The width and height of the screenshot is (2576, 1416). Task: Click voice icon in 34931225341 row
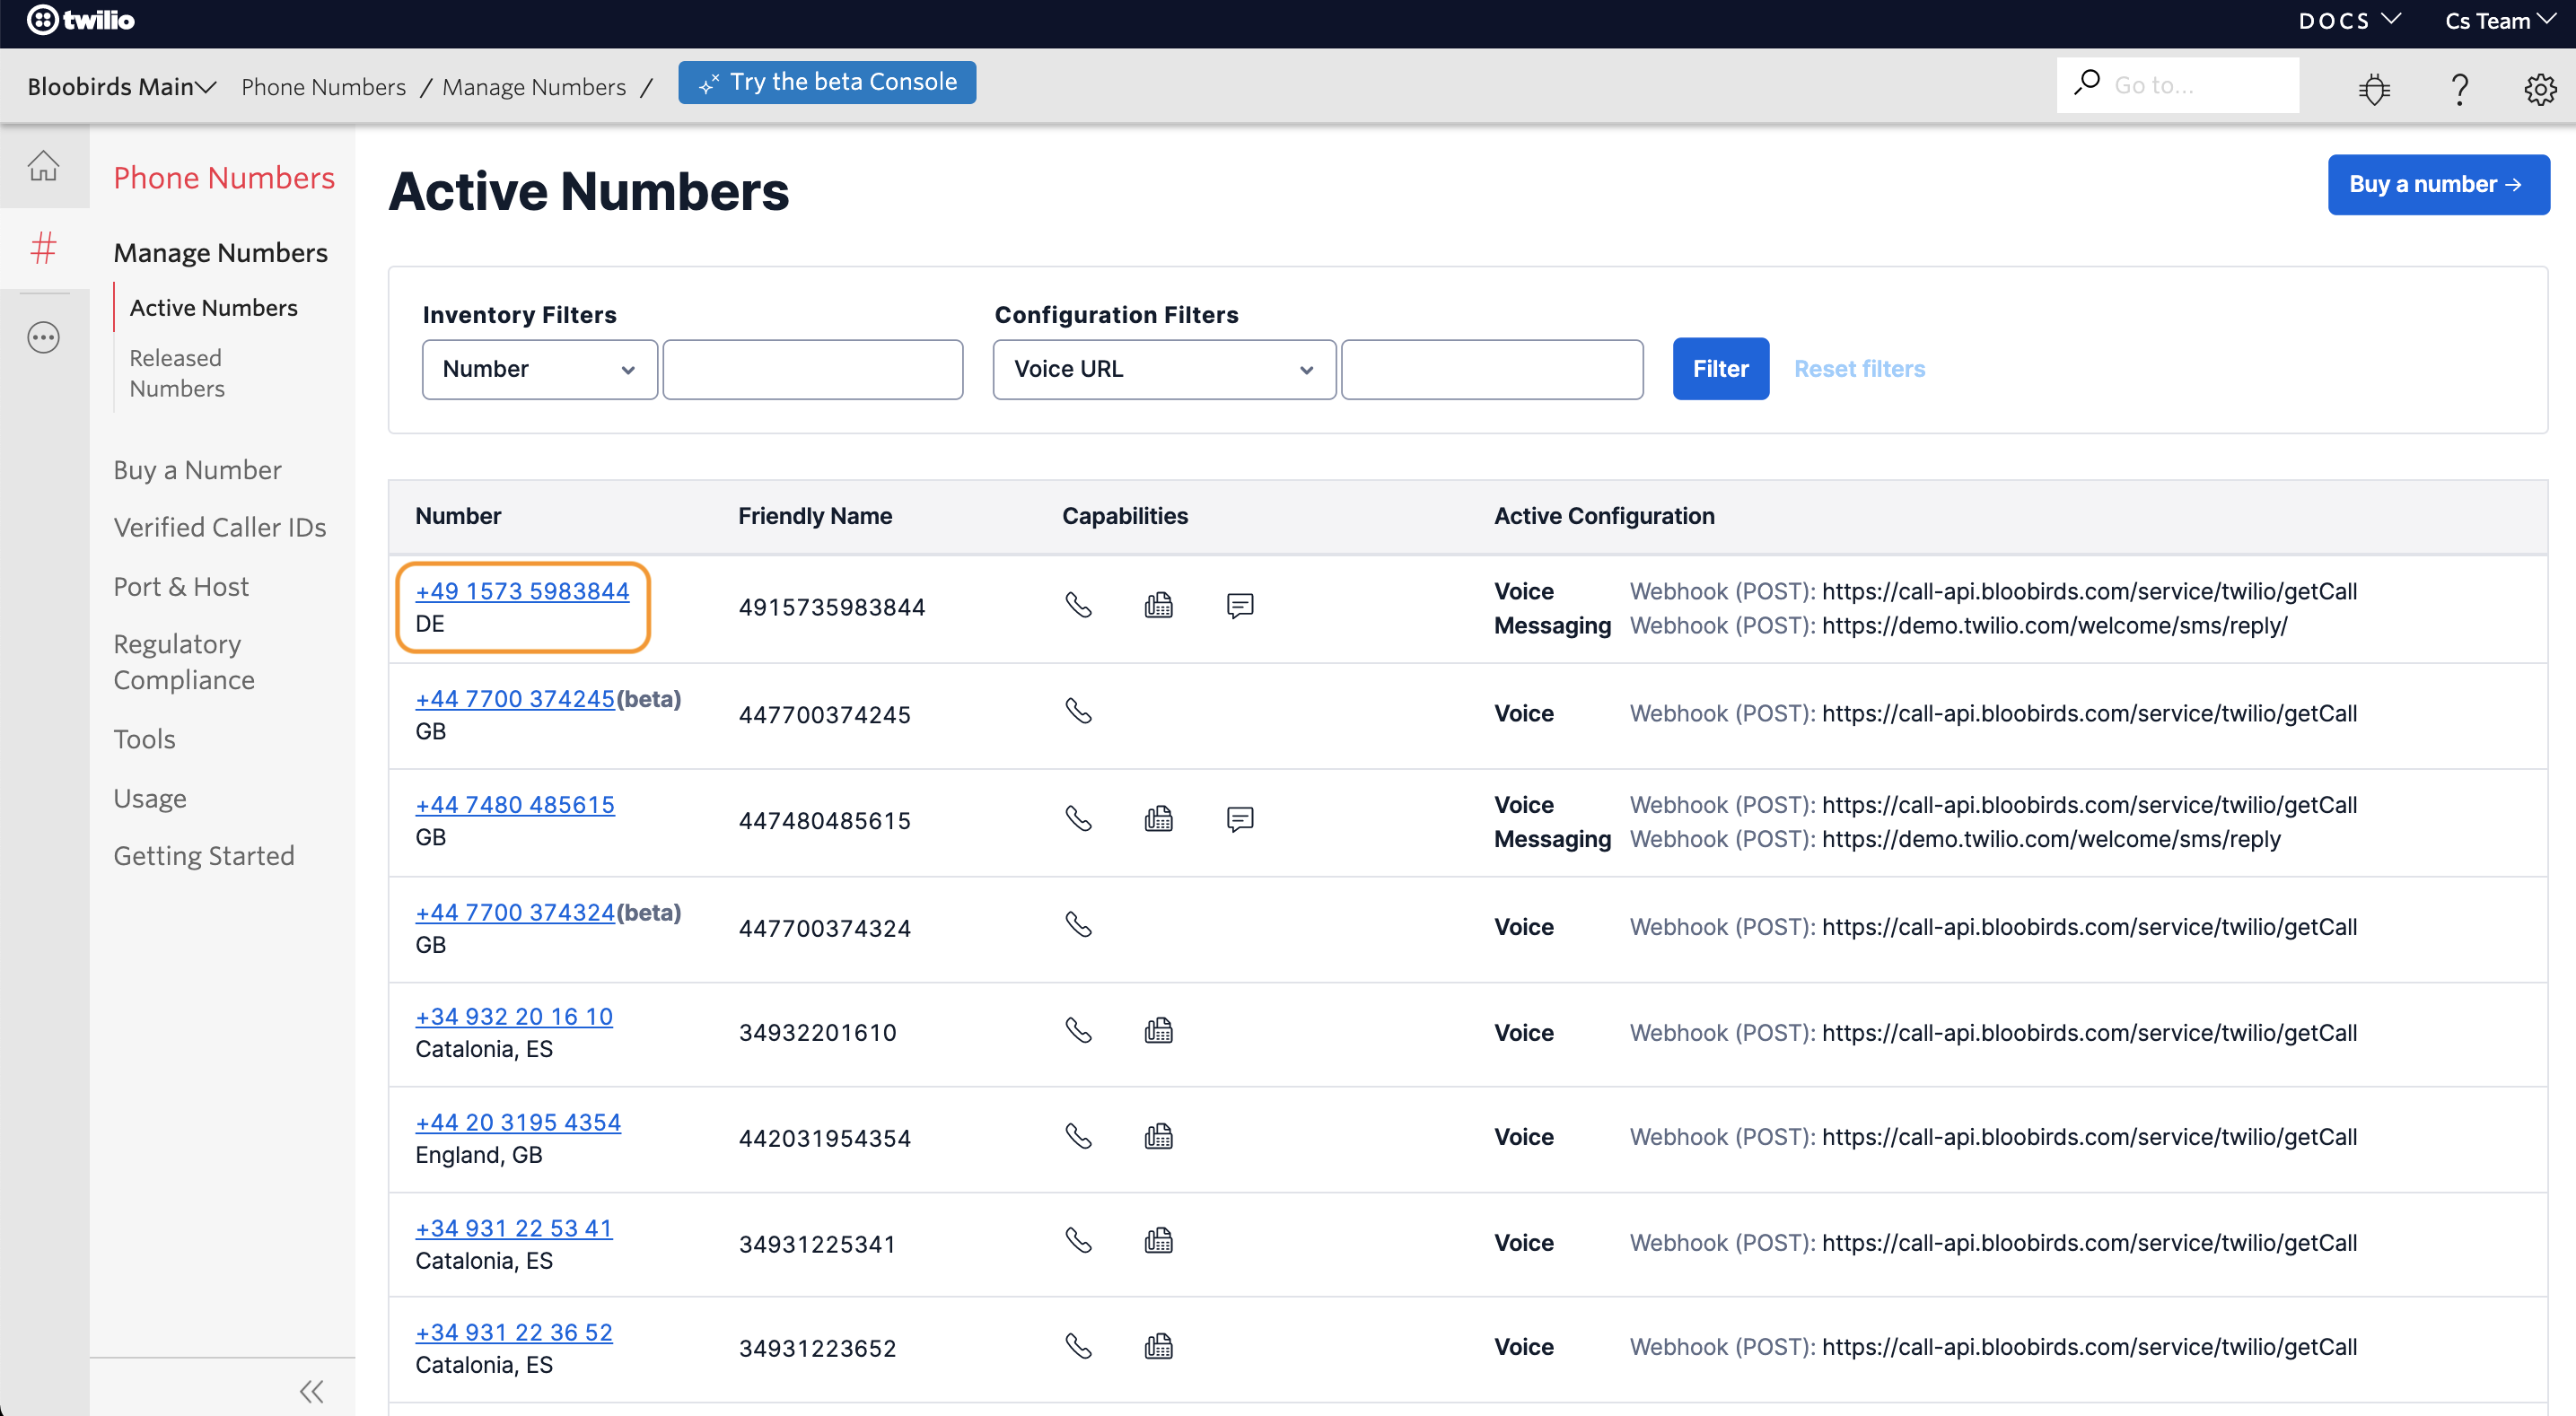coord(1078,1241)
